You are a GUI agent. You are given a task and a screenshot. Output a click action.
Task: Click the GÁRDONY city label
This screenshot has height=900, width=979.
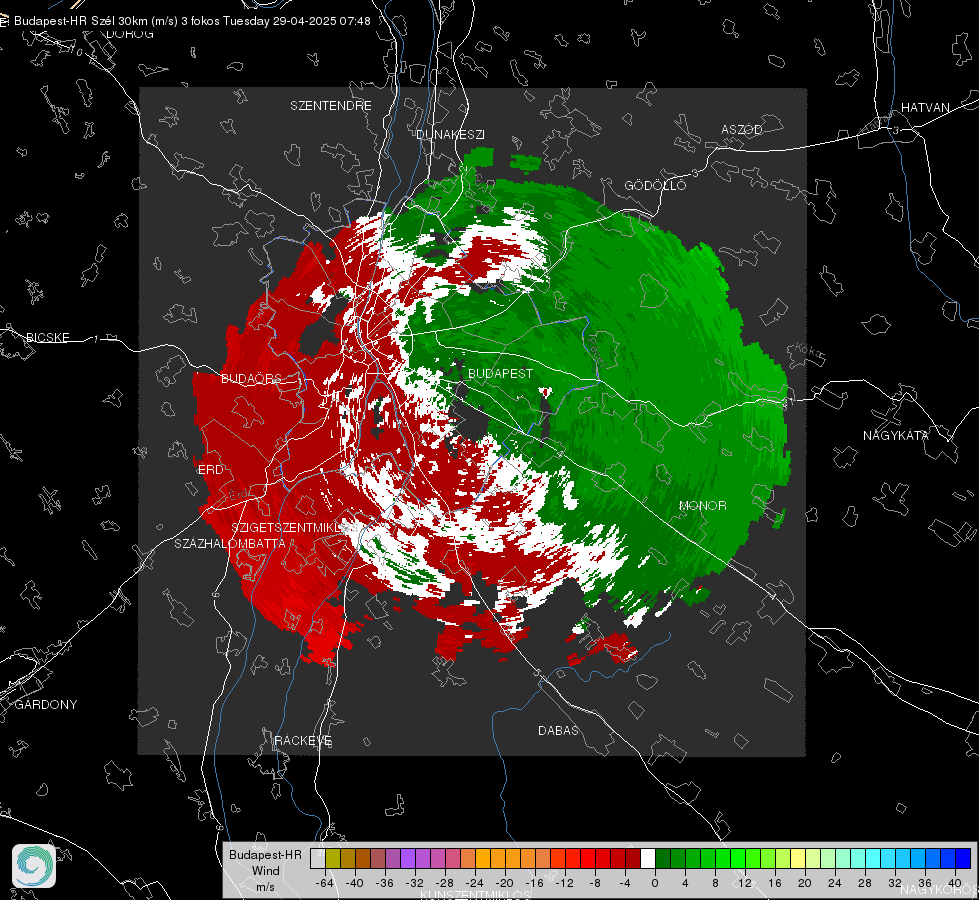[x=46, y=705]
